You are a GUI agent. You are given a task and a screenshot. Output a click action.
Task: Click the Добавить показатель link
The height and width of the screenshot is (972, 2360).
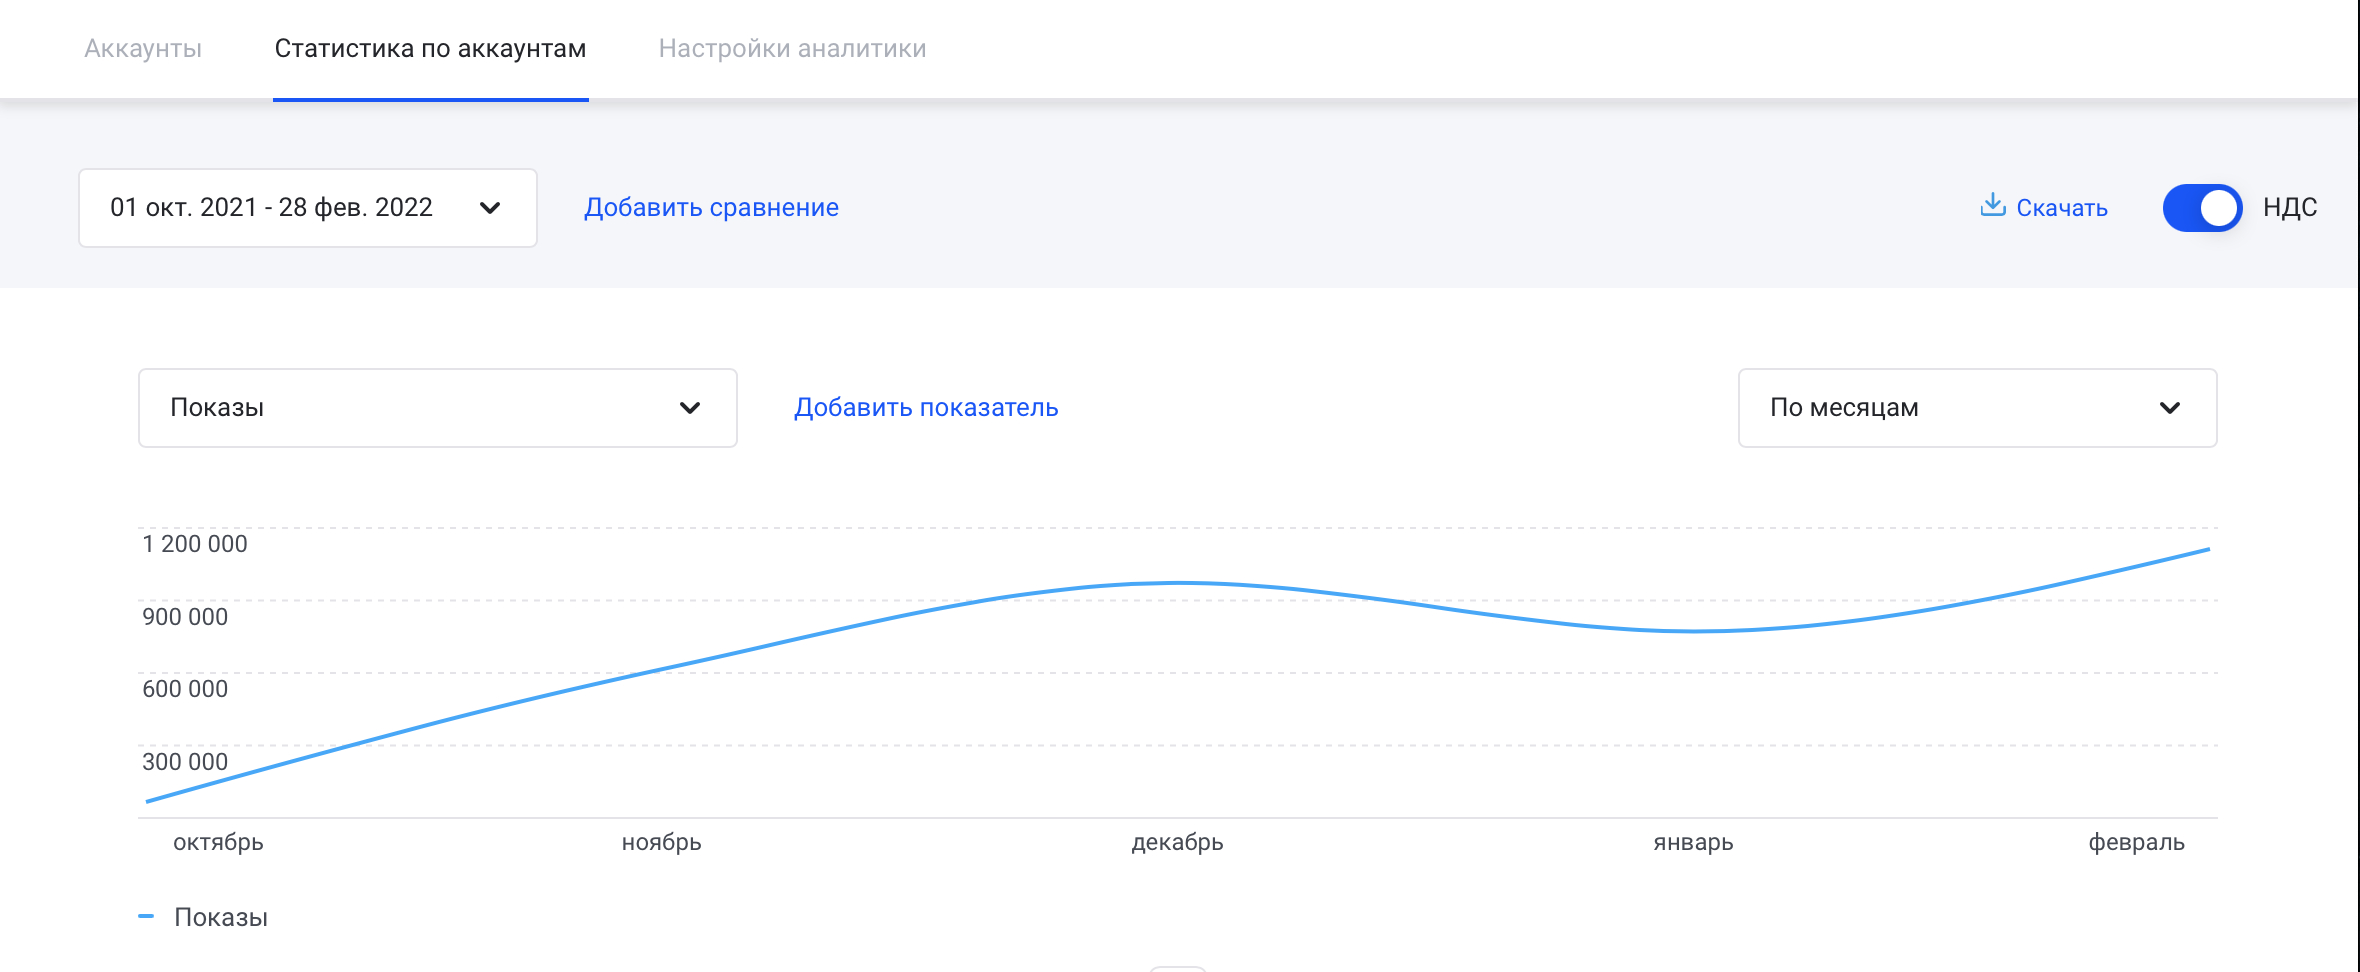coord(926,408)
